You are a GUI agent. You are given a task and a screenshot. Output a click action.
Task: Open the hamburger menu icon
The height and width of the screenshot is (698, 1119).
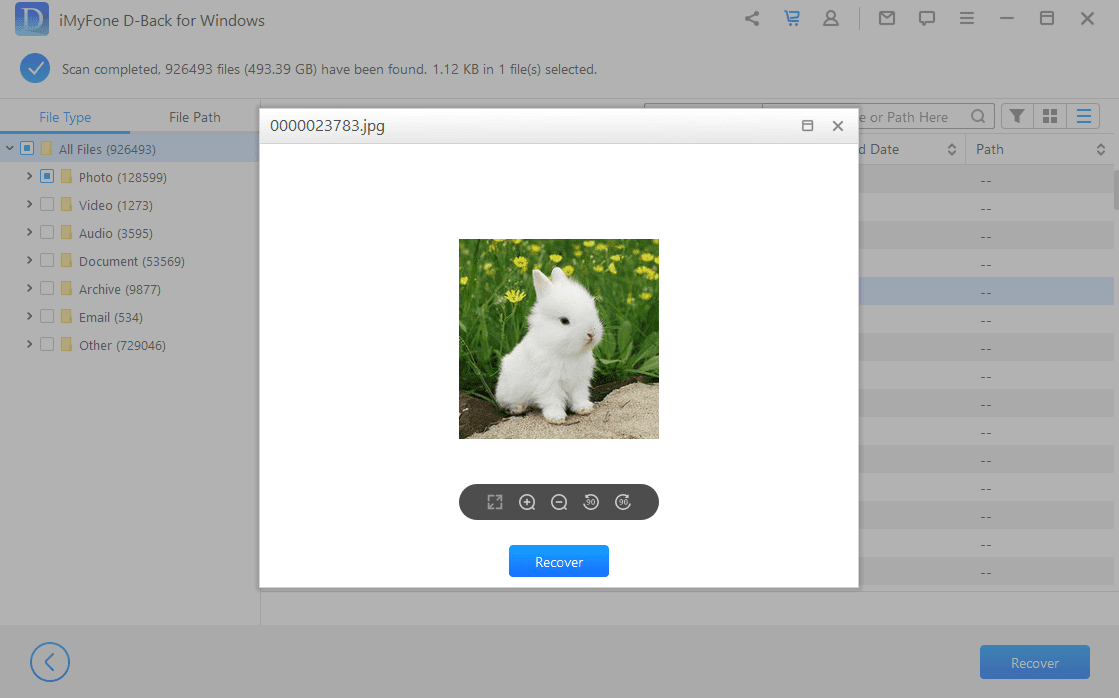coord(966,19)
